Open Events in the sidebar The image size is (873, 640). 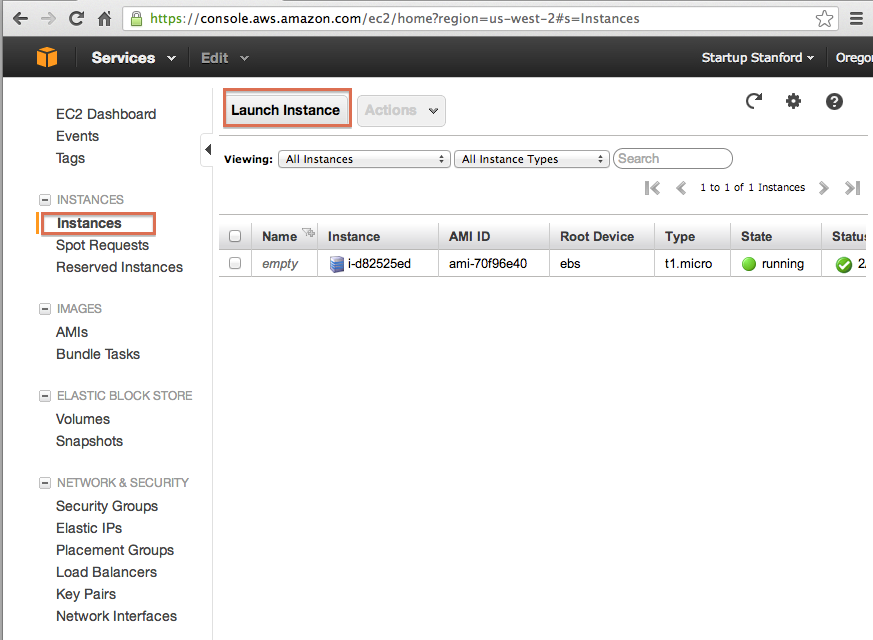[x=77, y=136]
